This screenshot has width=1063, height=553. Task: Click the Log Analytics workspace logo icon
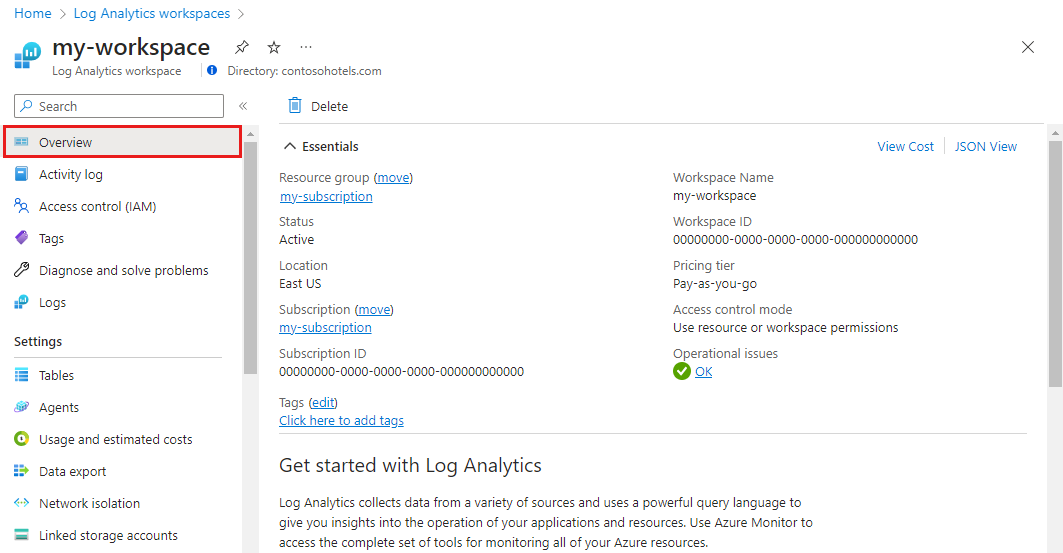tap(28, 55)
